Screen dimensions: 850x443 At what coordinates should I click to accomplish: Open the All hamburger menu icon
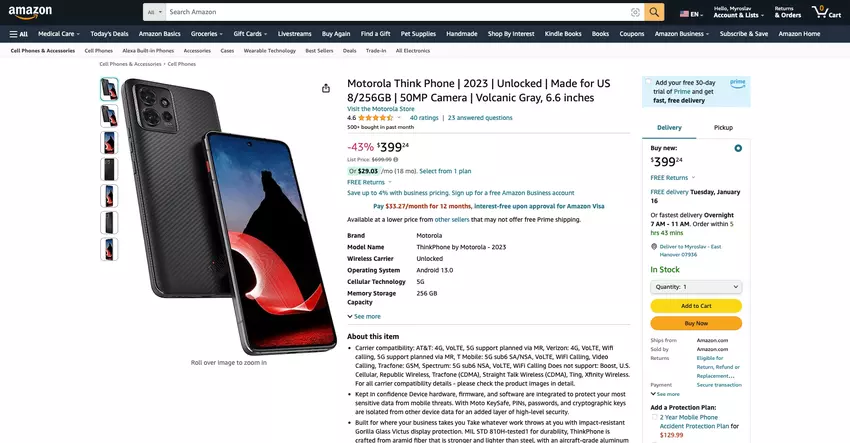[18, 34]
